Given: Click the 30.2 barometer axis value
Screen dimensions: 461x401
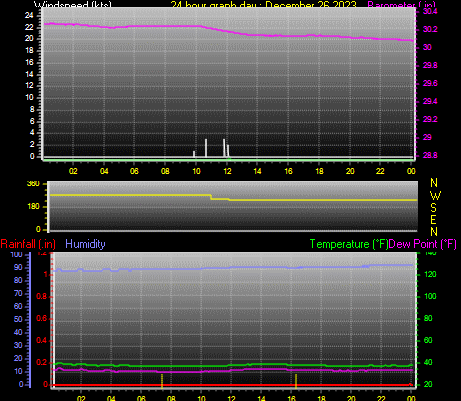Looking at the screenshot, I should (x=430, y=29).
